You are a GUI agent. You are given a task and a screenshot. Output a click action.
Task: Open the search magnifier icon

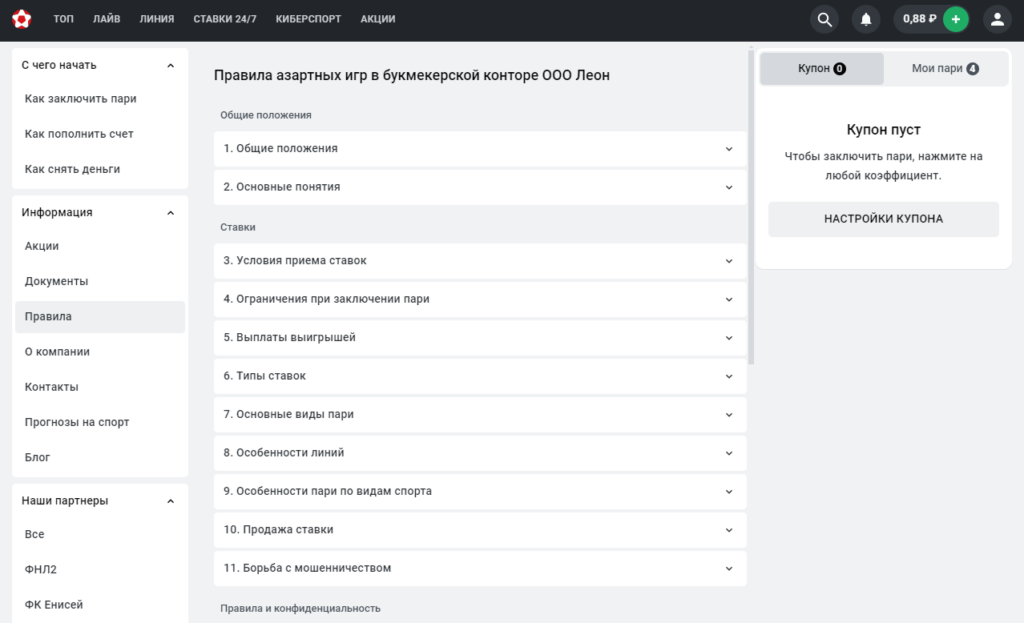pos(825,19)
